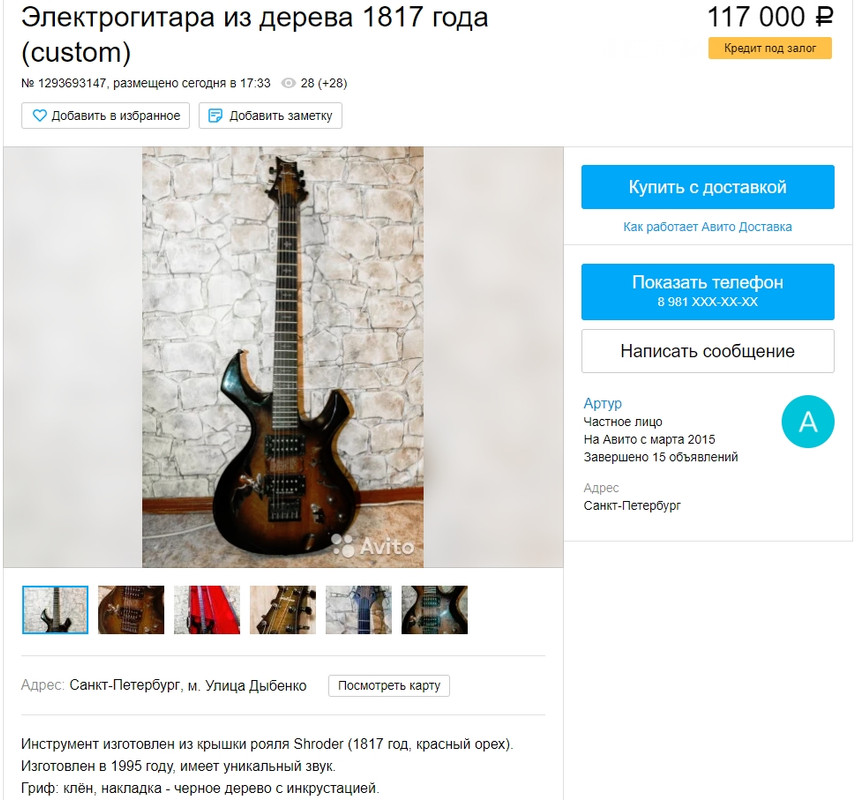The width and height of the screenshot is (856, 800).
Task: Select fifth thumbnail with blue neck
Action: coord(359,610)
